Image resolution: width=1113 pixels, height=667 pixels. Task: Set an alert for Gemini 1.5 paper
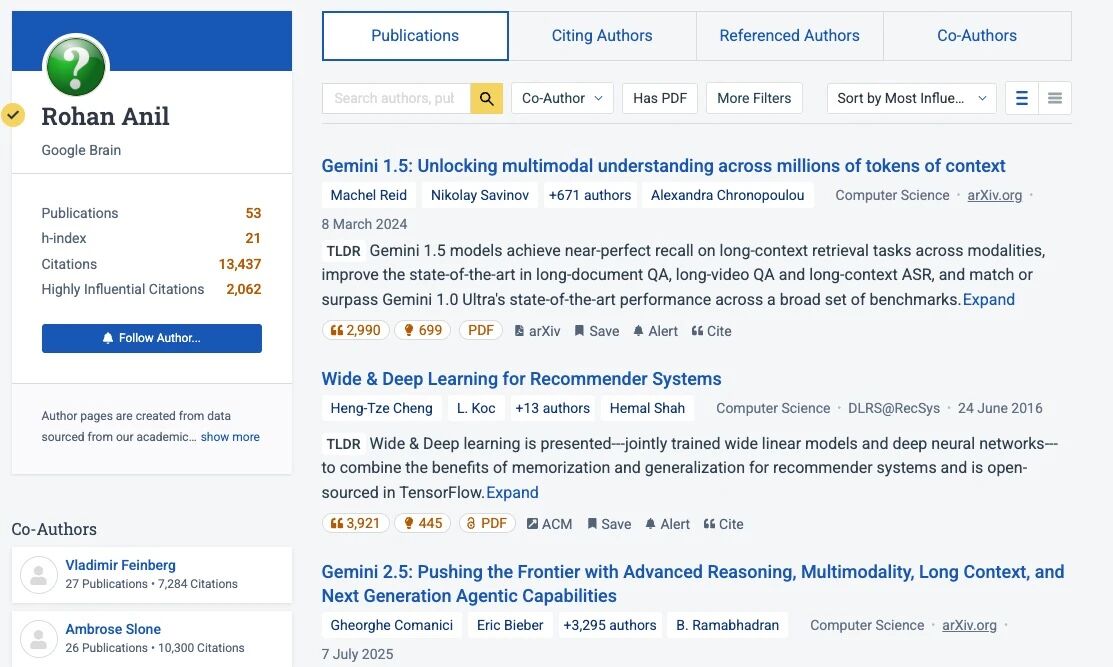click(x=655, y=331)
